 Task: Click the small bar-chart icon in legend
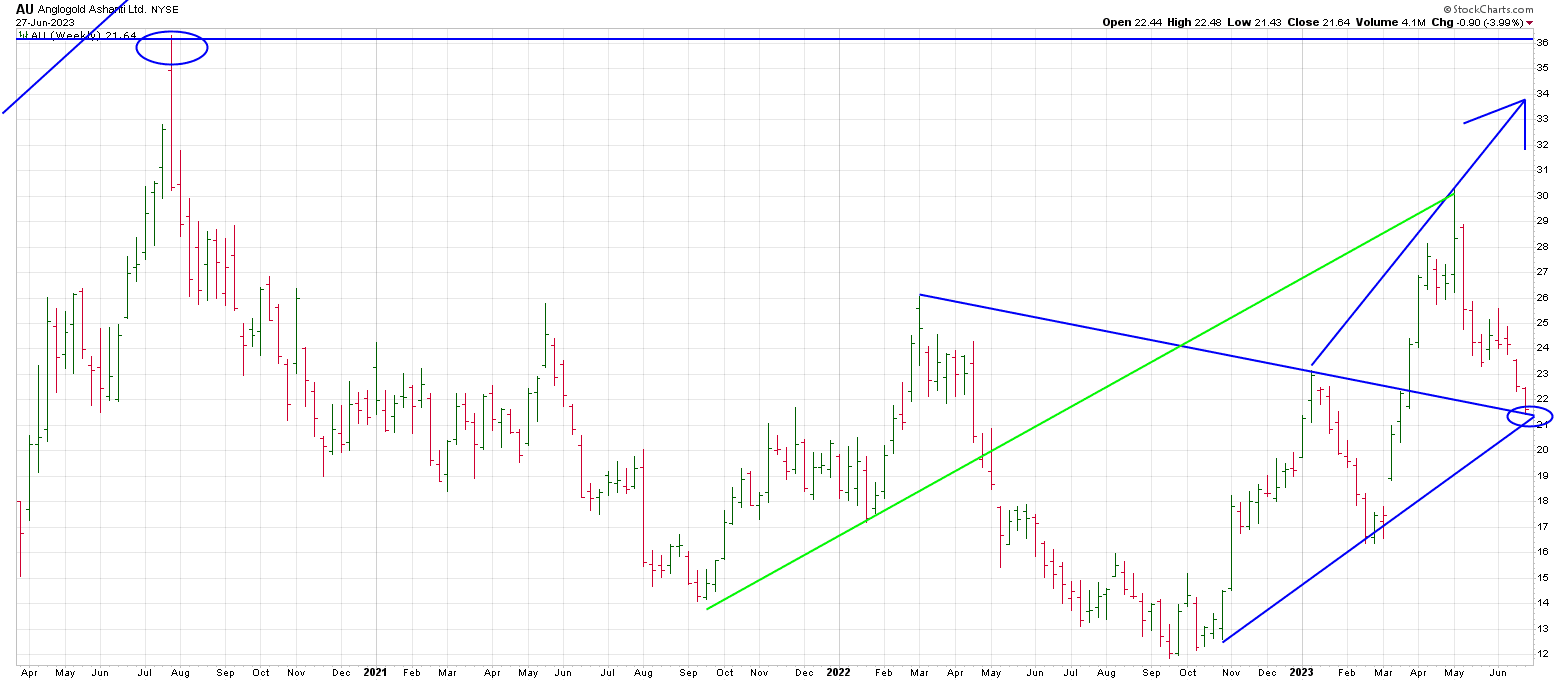coord(21,36)
